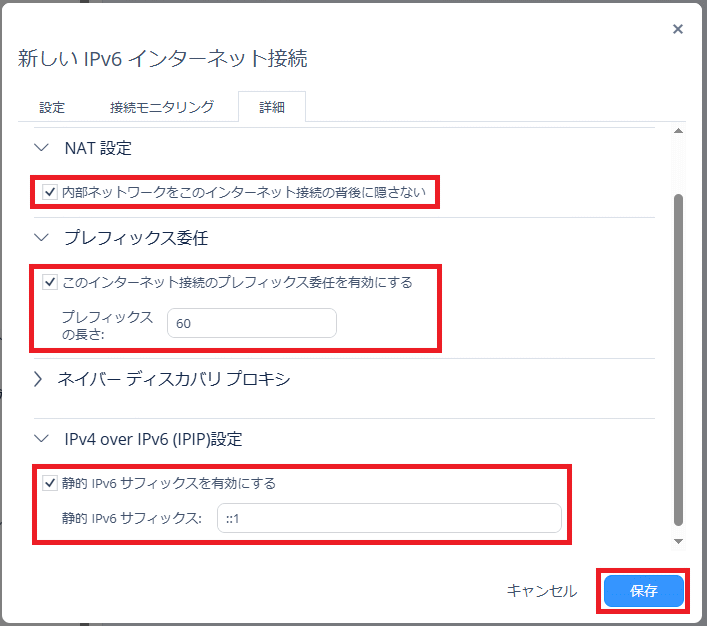Click the scrollbar down arrow
Viewport: 707px width, 626px height.
tap(679, 541)
